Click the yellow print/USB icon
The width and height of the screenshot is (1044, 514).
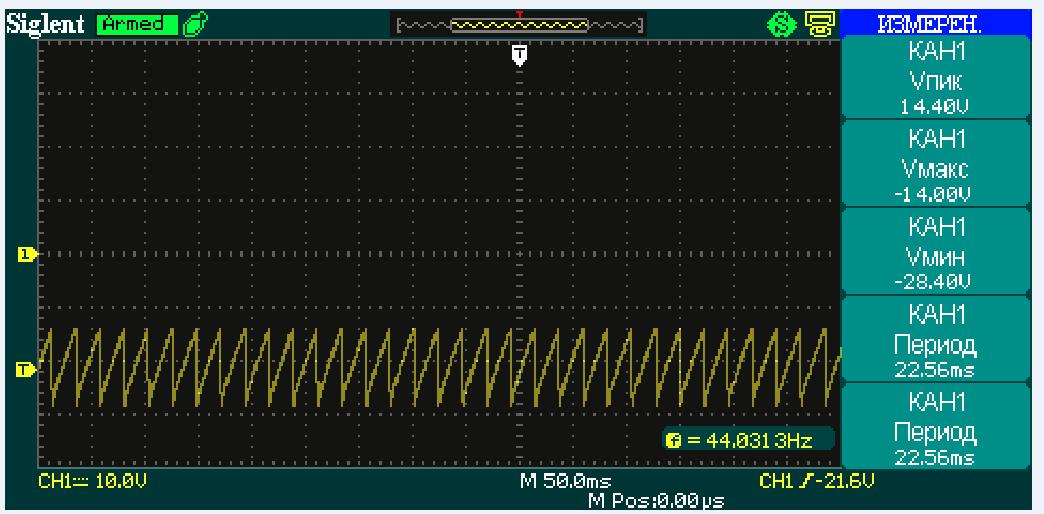[818, 25]
